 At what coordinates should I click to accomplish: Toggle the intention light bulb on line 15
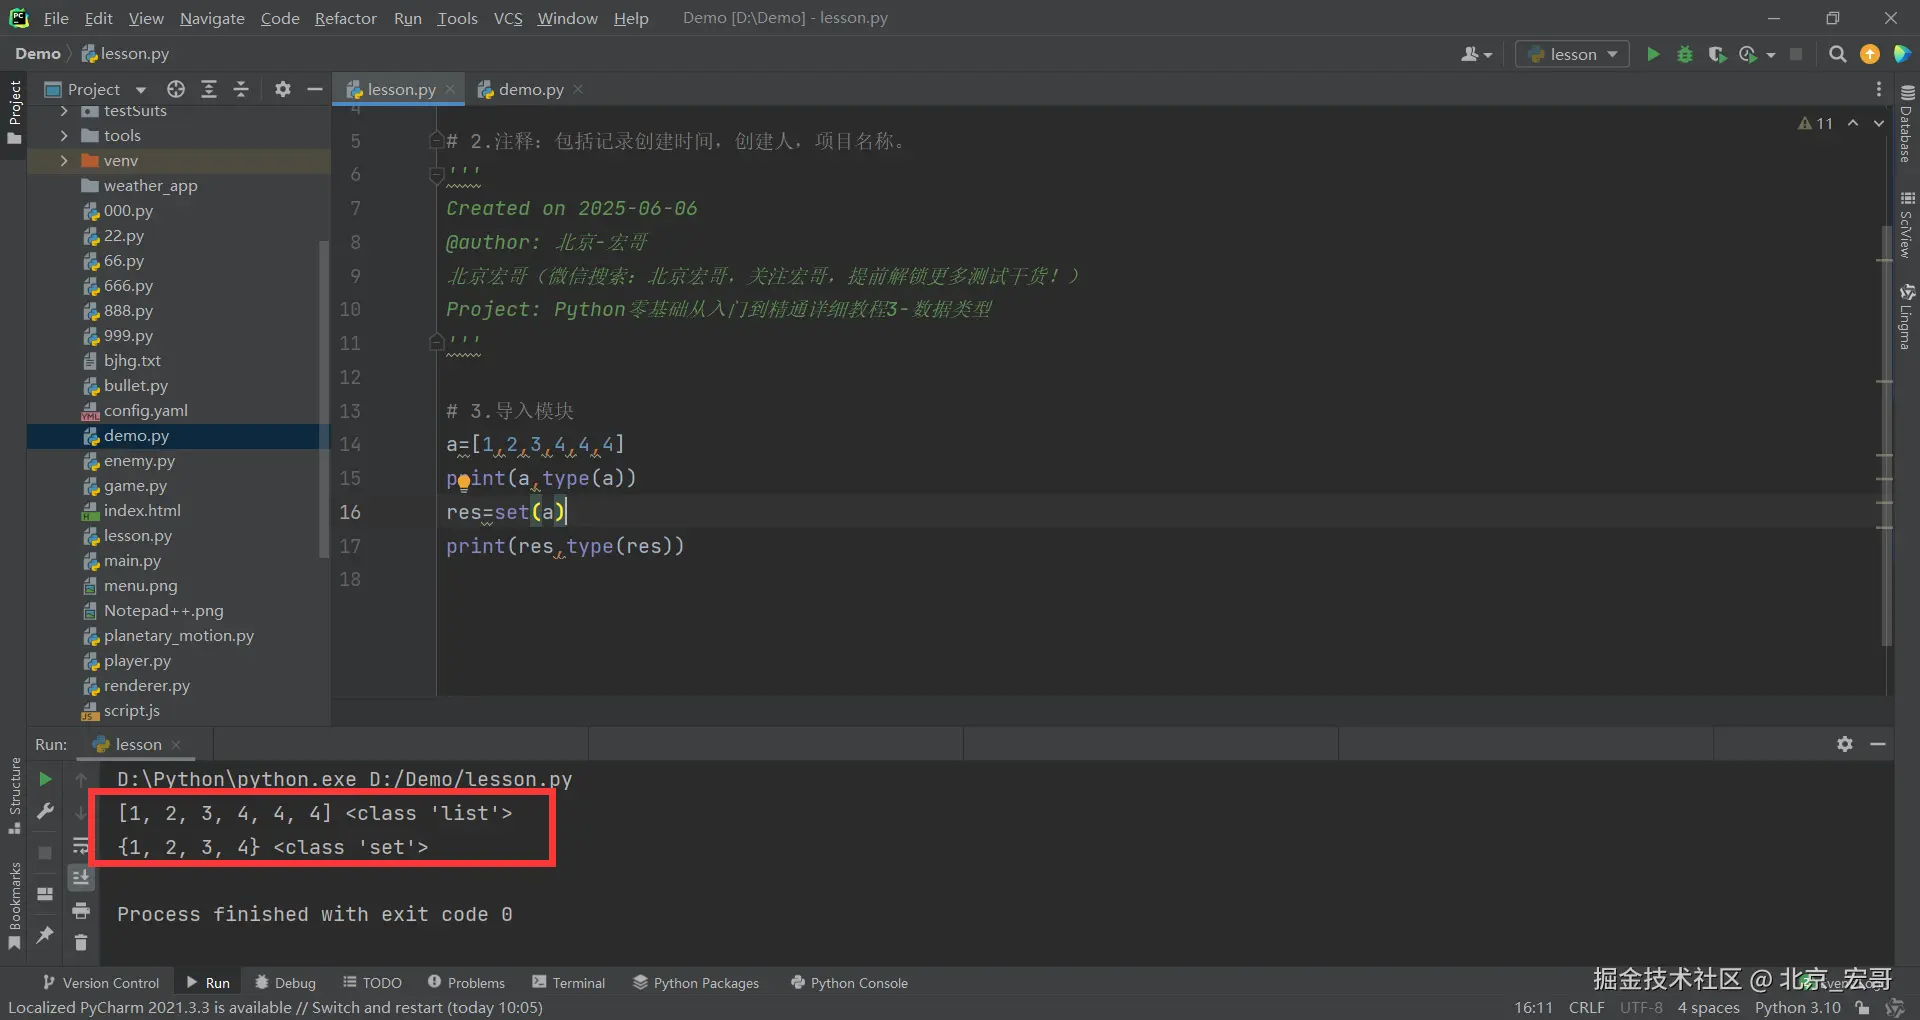point(464,483)
